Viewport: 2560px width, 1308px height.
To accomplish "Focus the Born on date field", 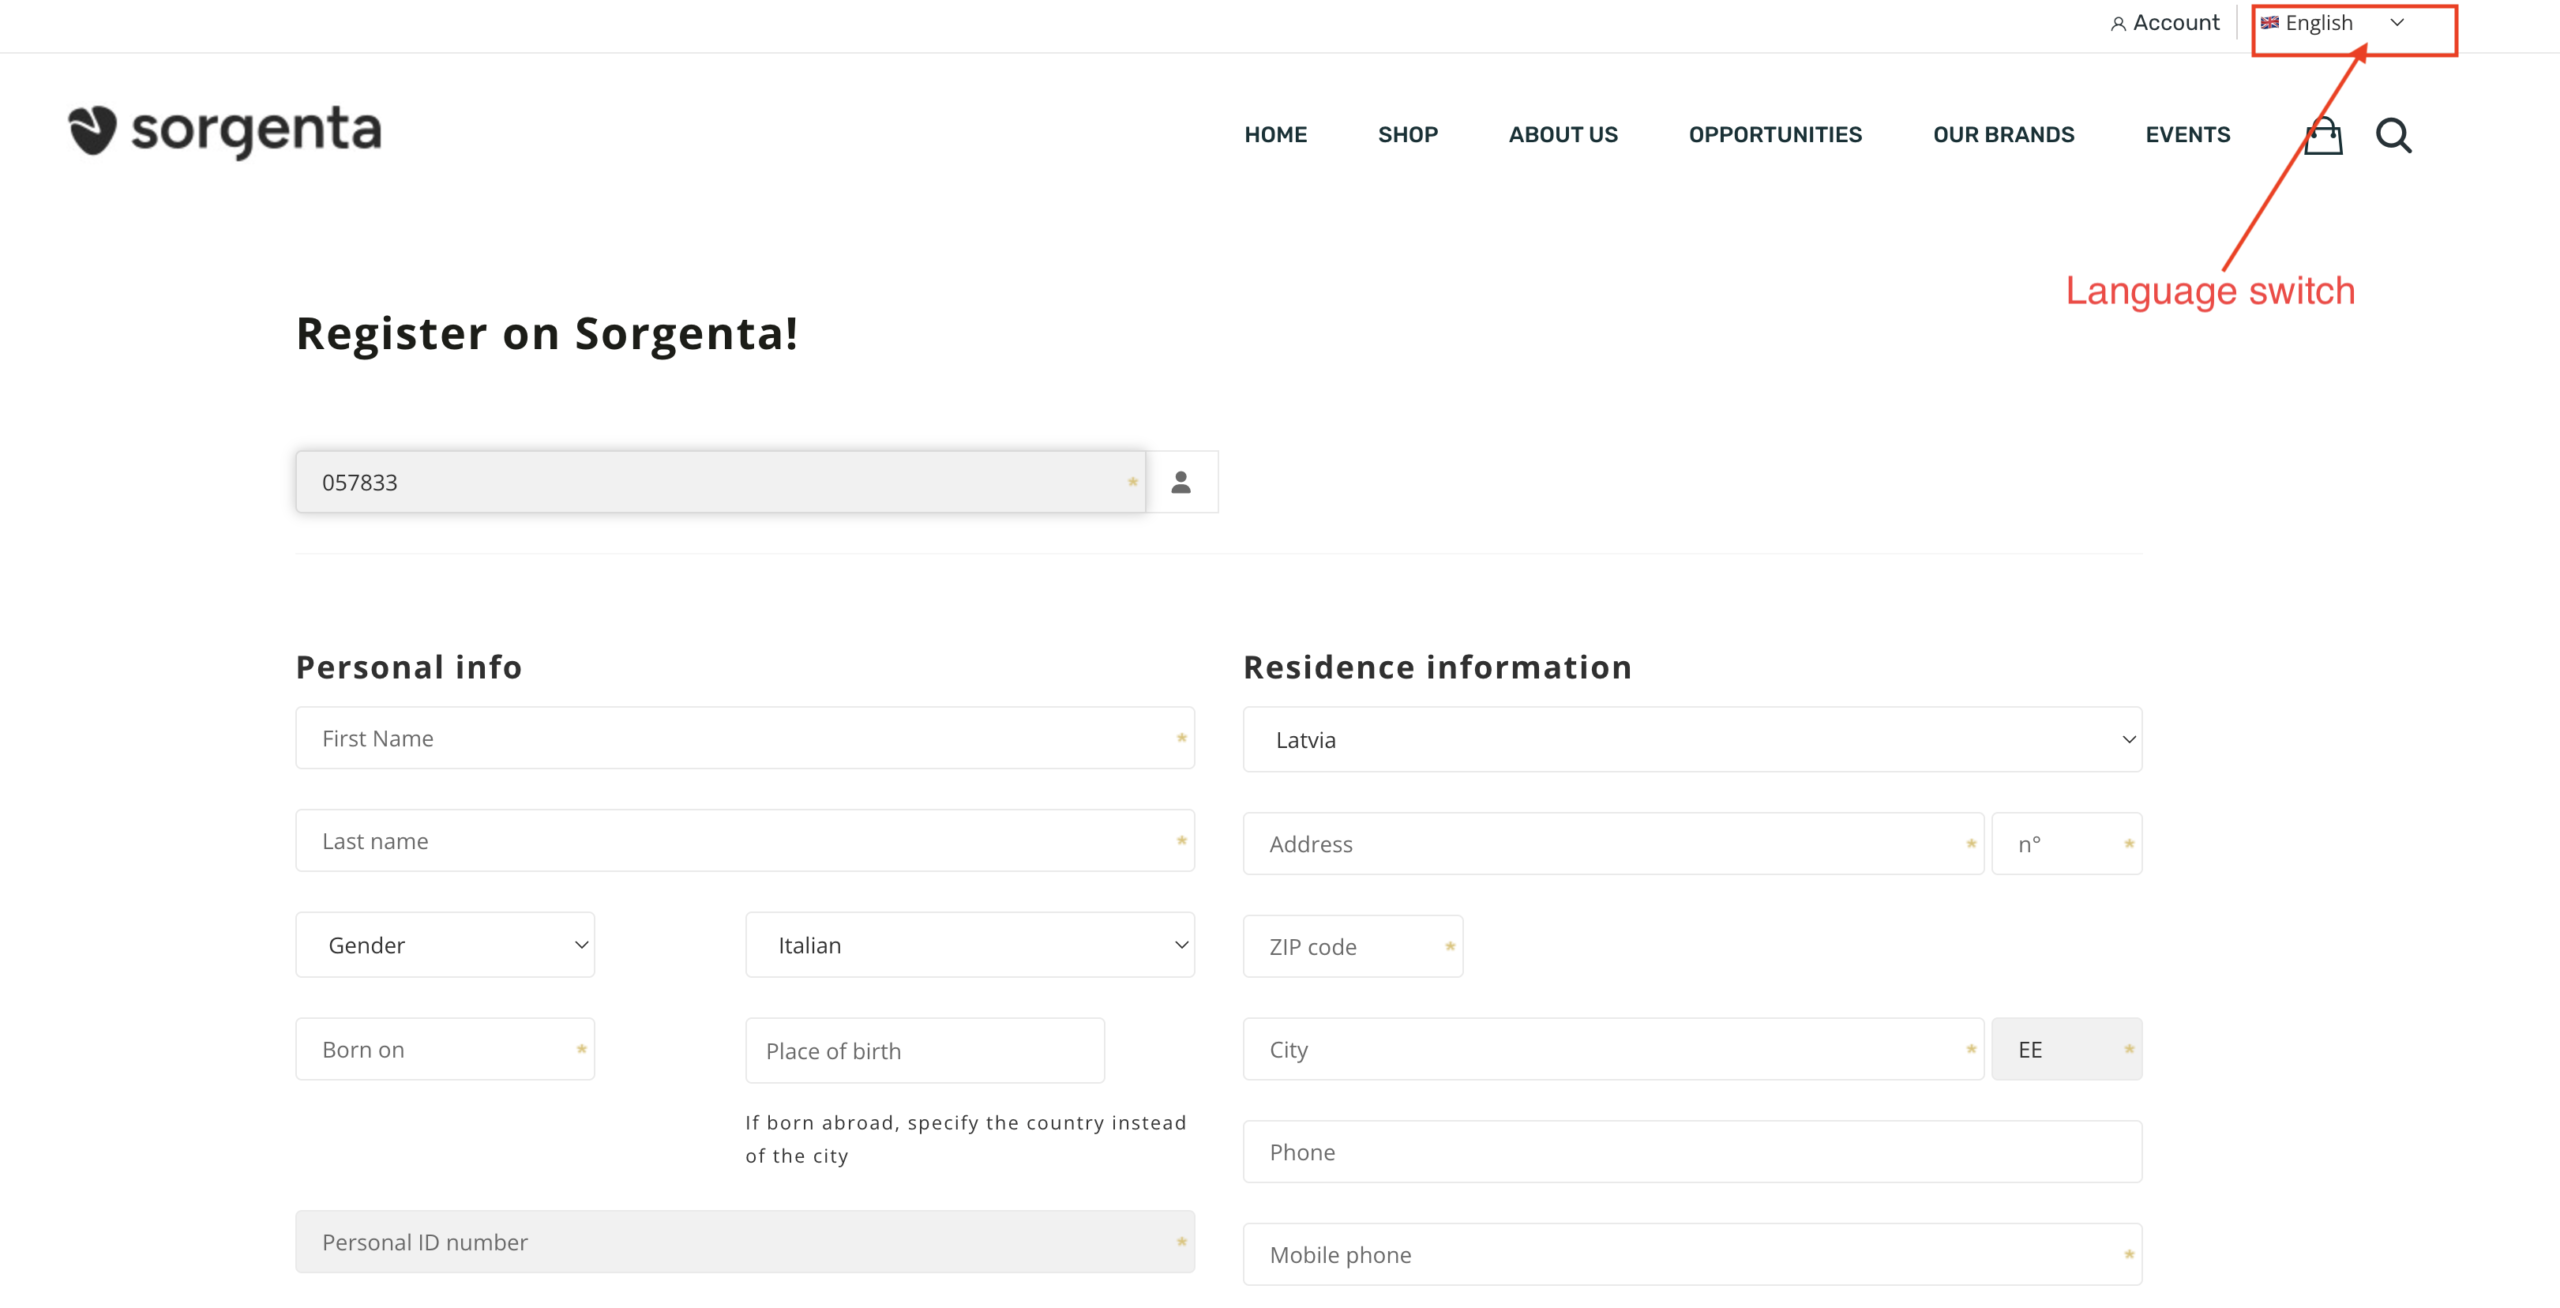I will point(444,1050).
